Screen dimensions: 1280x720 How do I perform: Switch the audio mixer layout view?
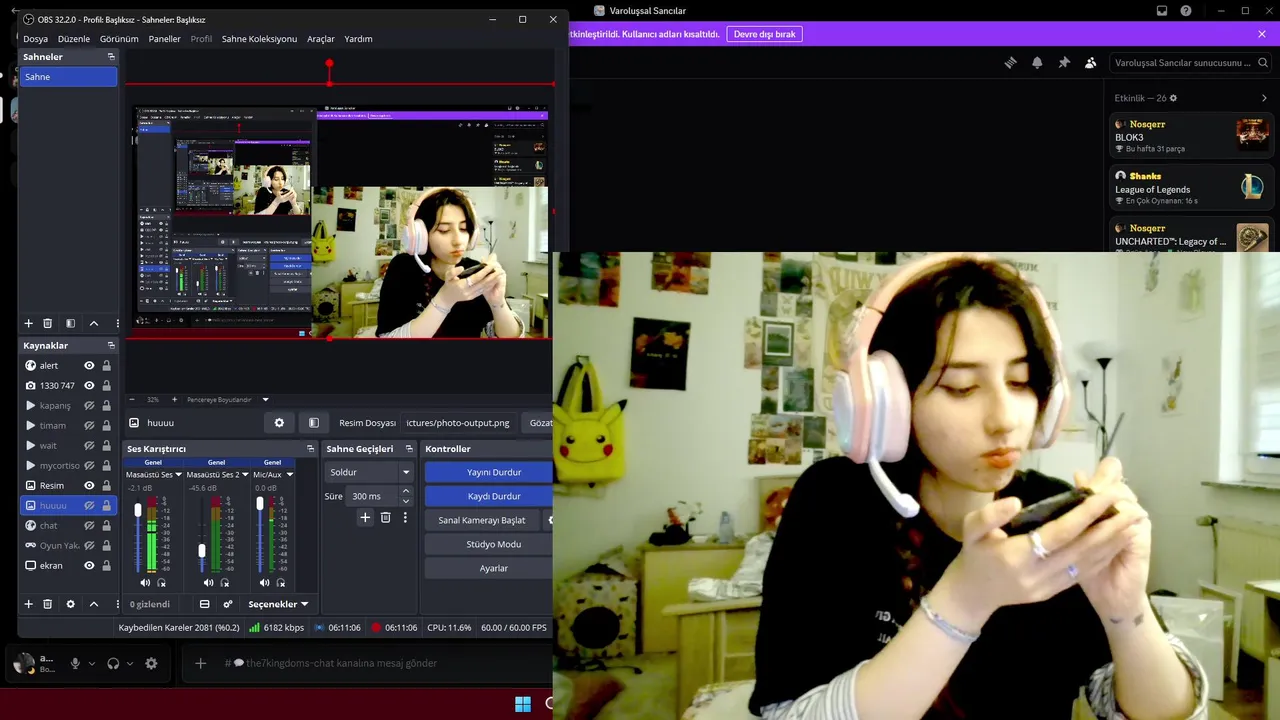pyautogui.click(x=205, y=604)
